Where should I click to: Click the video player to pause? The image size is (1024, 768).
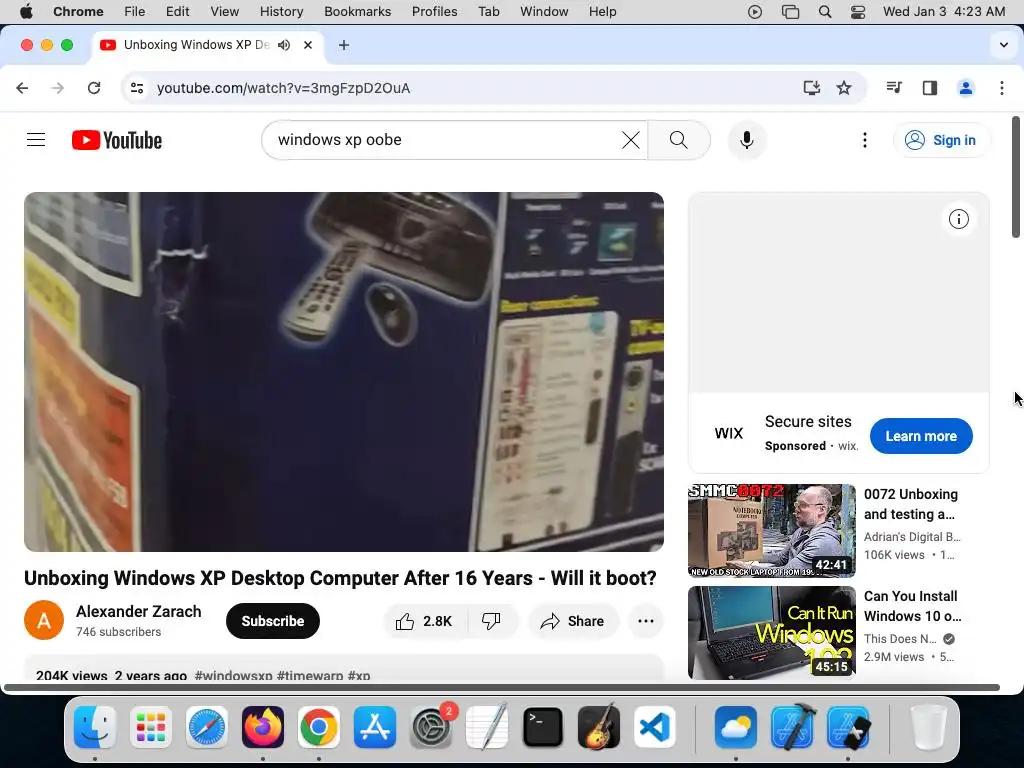pos(344,372)
